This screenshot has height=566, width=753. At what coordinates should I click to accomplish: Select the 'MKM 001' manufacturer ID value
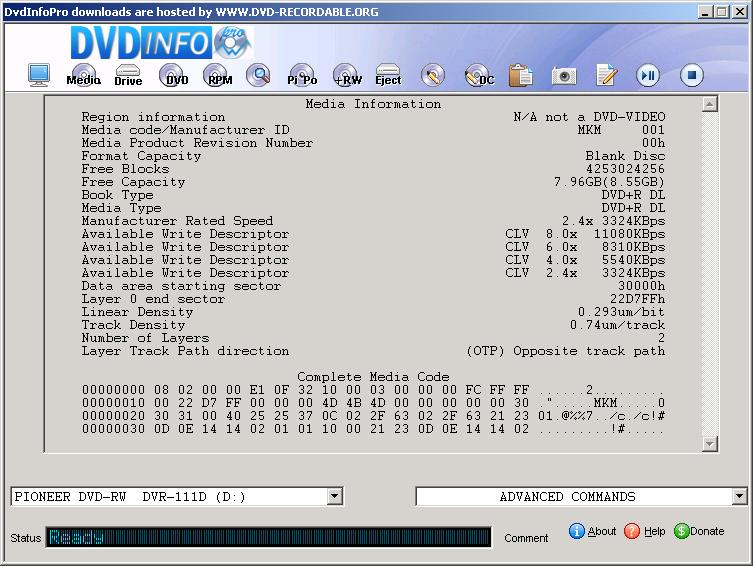621,130
